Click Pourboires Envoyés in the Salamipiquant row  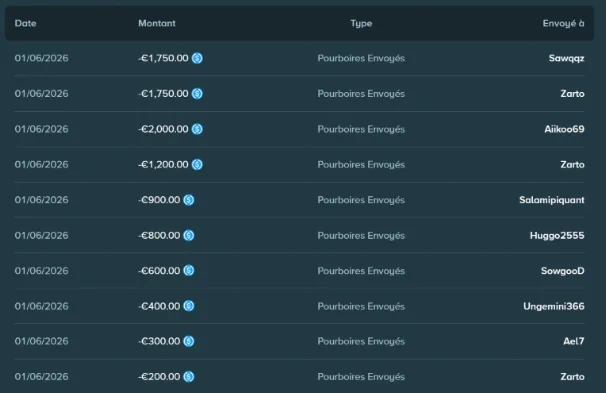tap(361, 200)
